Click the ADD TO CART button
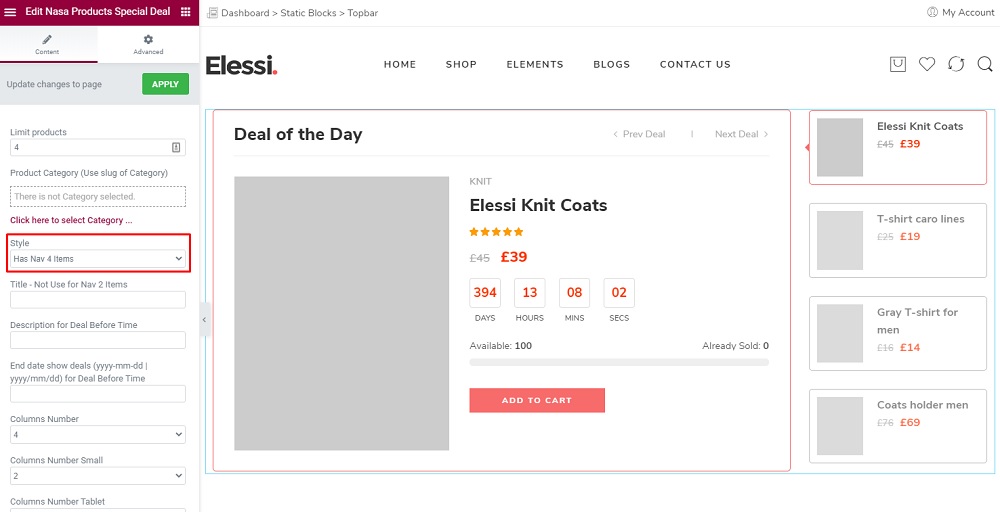 (x=537, y=400)
